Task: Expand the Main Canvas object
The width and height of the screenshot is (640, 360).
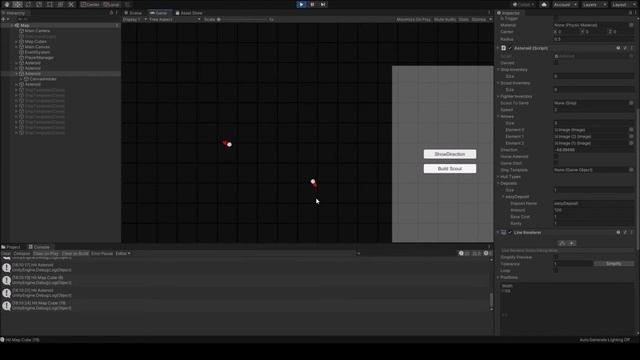Action: tap(16, 47)
